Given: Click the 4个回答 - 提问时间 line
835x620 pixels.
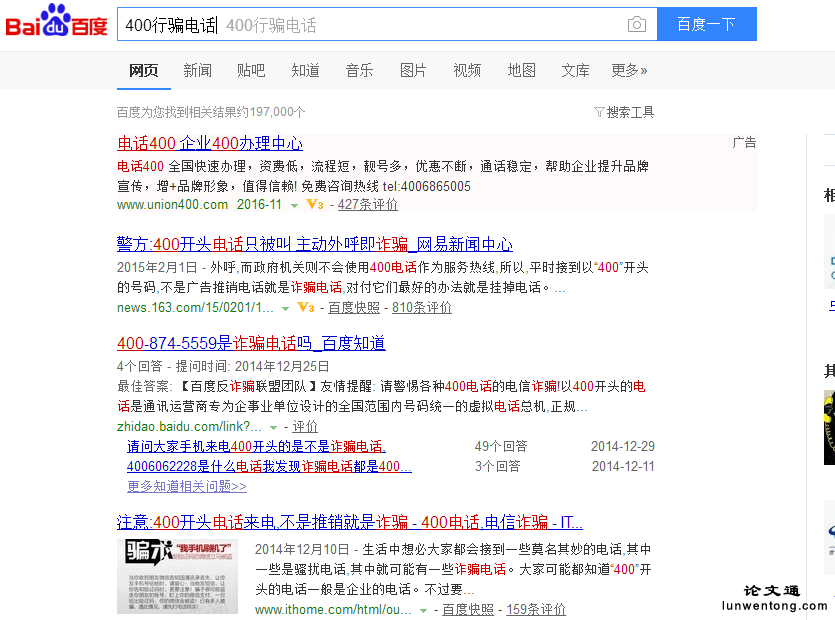Looking at the screenshot, I should pyautogui.click(x=223, y=366).
